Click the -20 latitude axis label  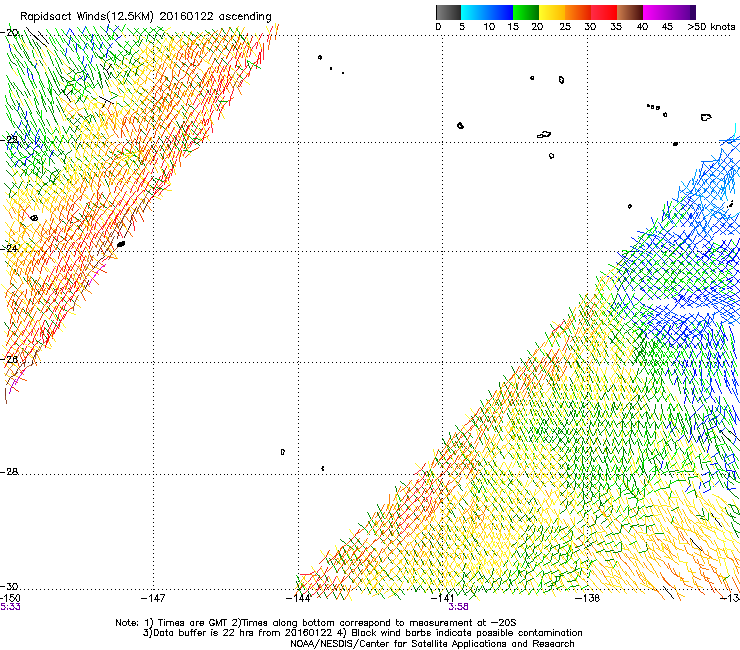tap(10, 33)
